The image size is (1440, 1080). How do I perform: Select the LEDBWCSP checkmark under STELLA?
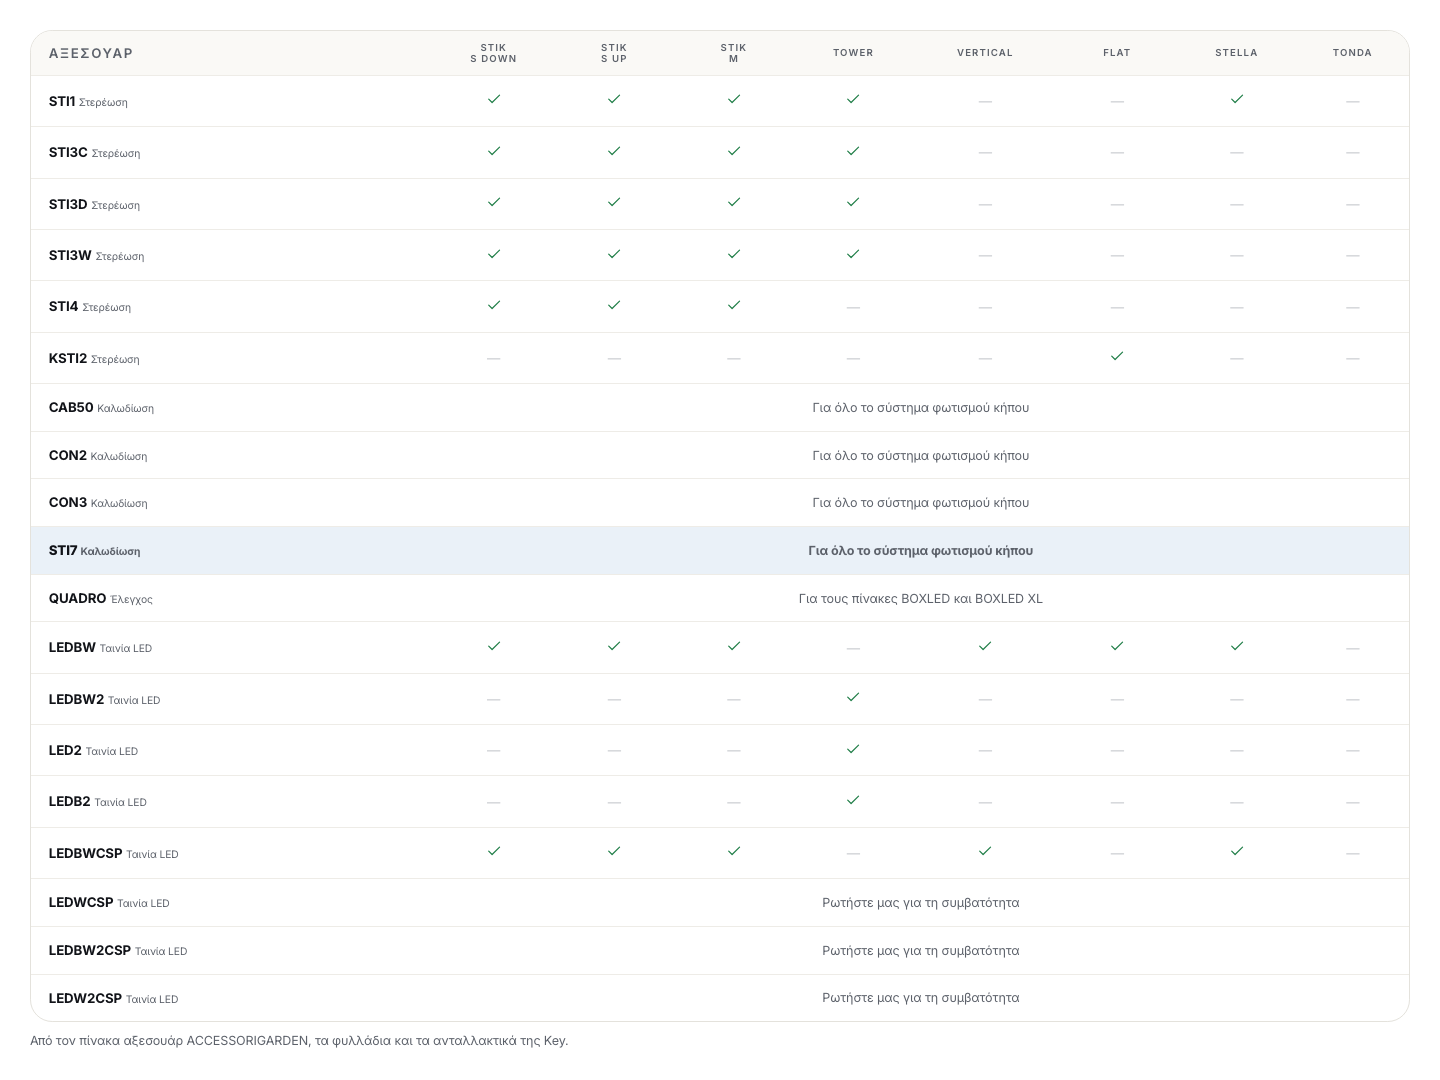1237,851
